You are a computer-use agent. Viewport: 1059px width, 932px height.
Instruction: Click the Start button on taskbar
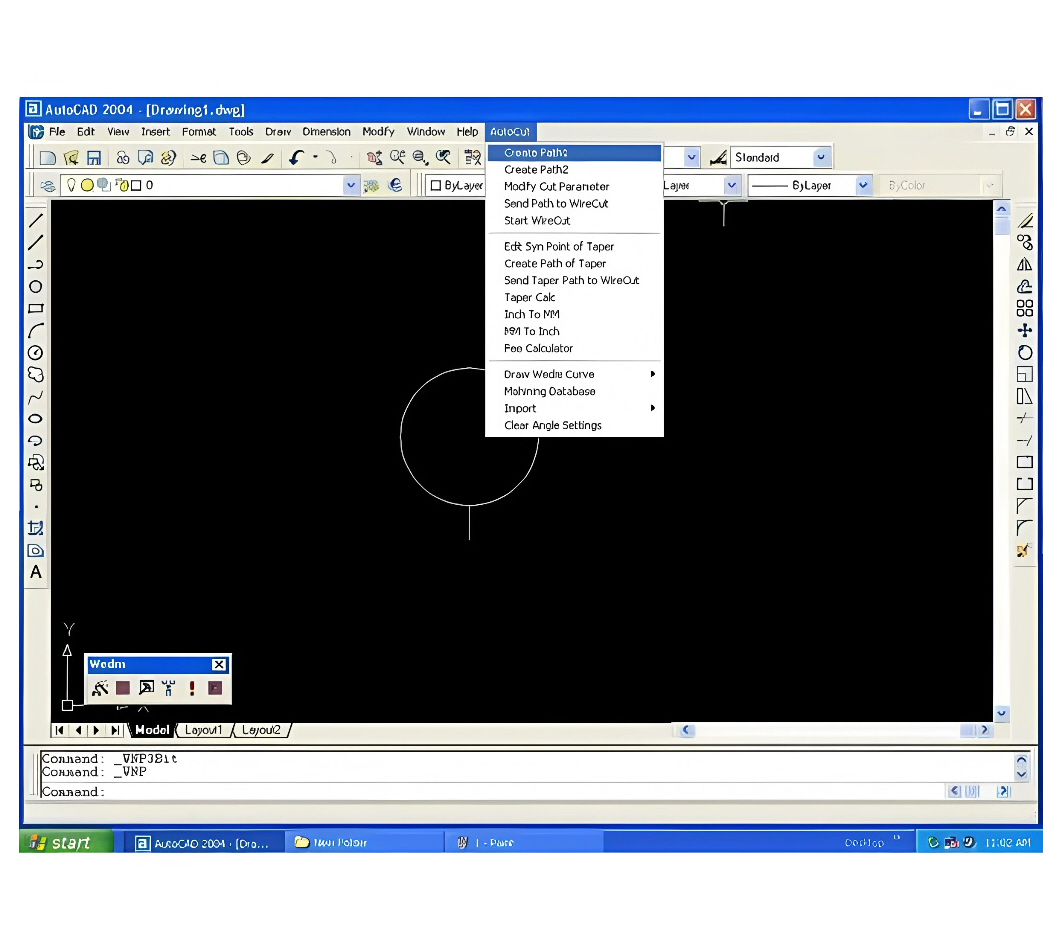(x=66, y=842)
